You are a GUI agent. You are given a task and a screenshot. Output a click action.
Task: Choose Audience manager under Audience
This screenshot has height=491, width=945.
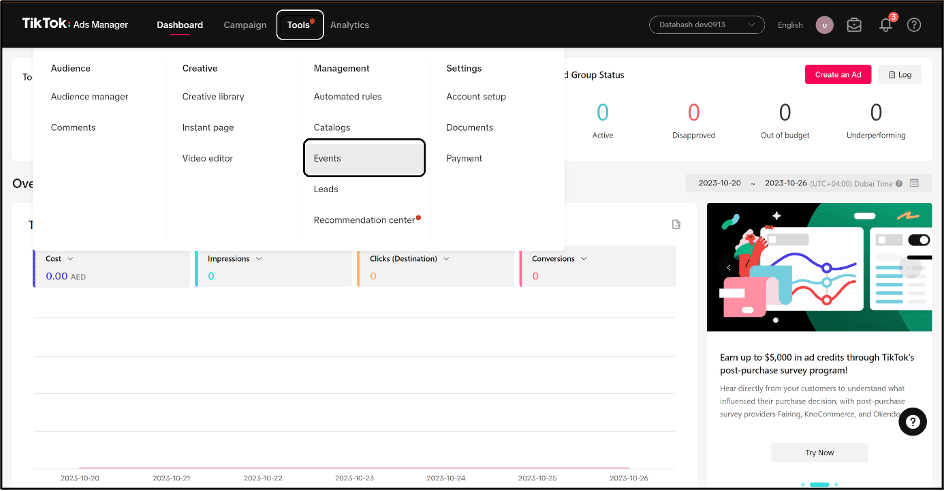(x=90, y=97)
